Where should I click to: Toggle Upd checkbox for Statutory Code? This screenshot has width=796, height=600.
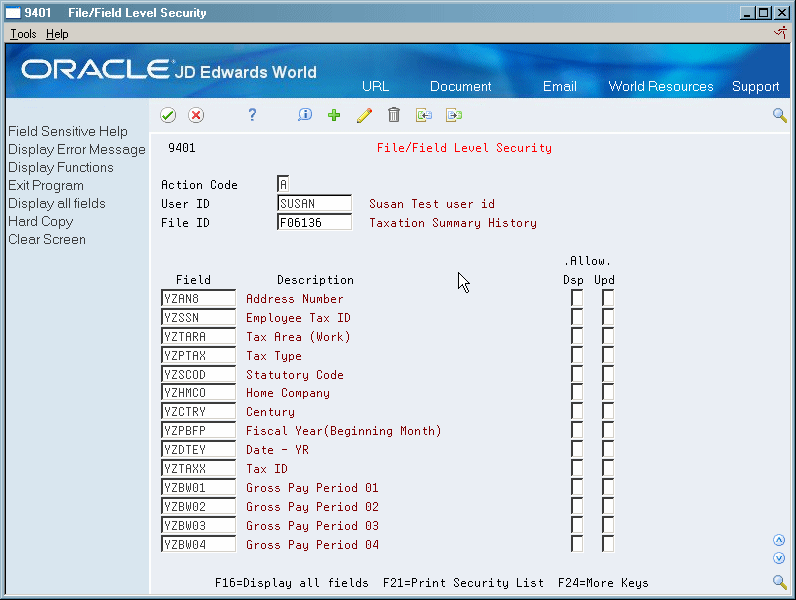tap(608, 374)
